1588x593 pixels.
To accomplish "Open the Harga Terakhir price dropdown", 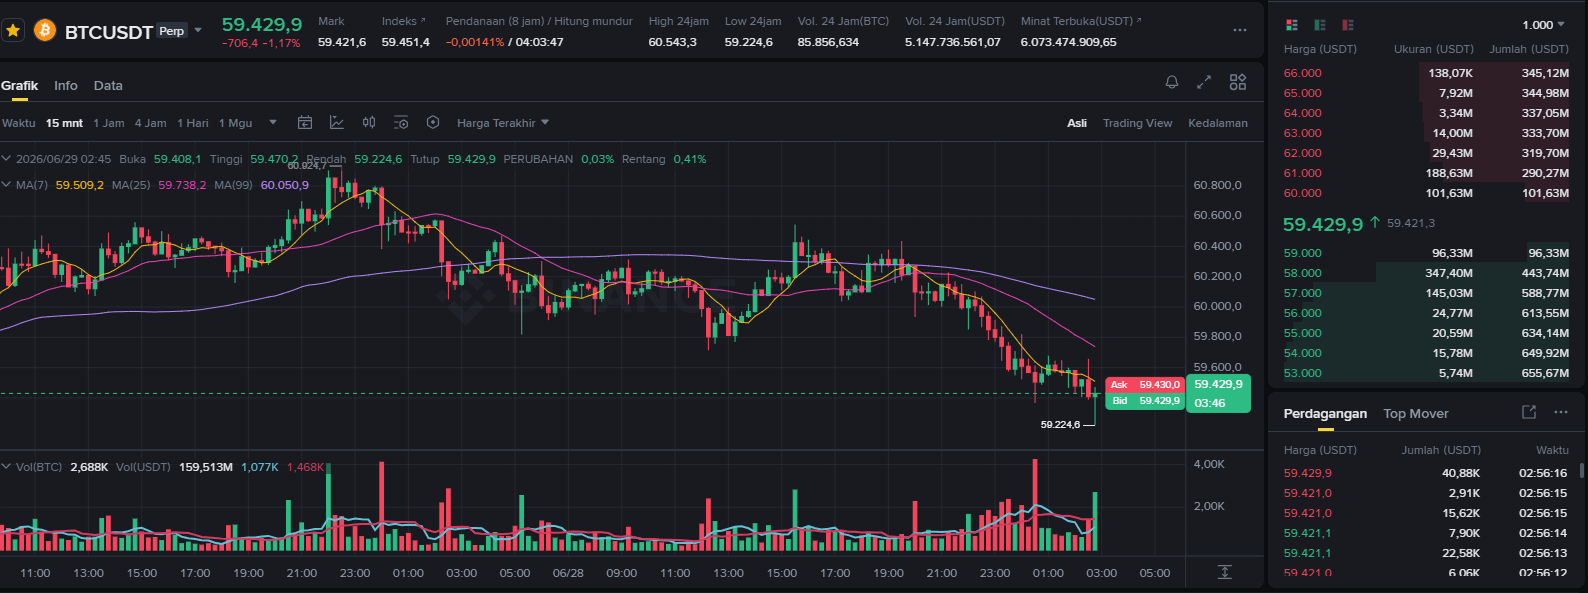I will click(503, 123).
